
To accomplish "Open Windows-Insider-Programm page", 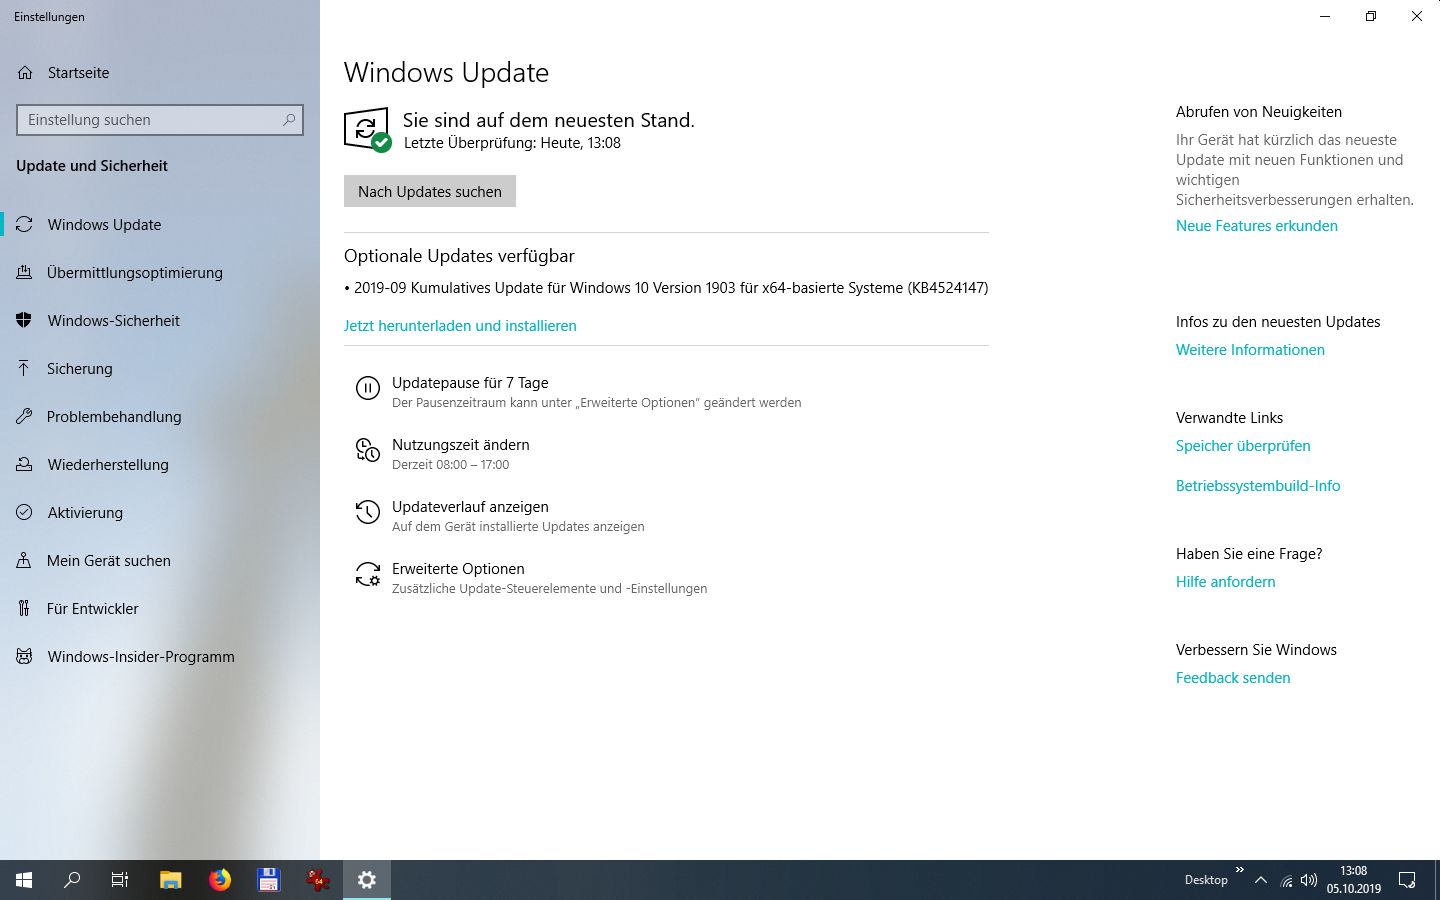I will [x=160, y=657].
